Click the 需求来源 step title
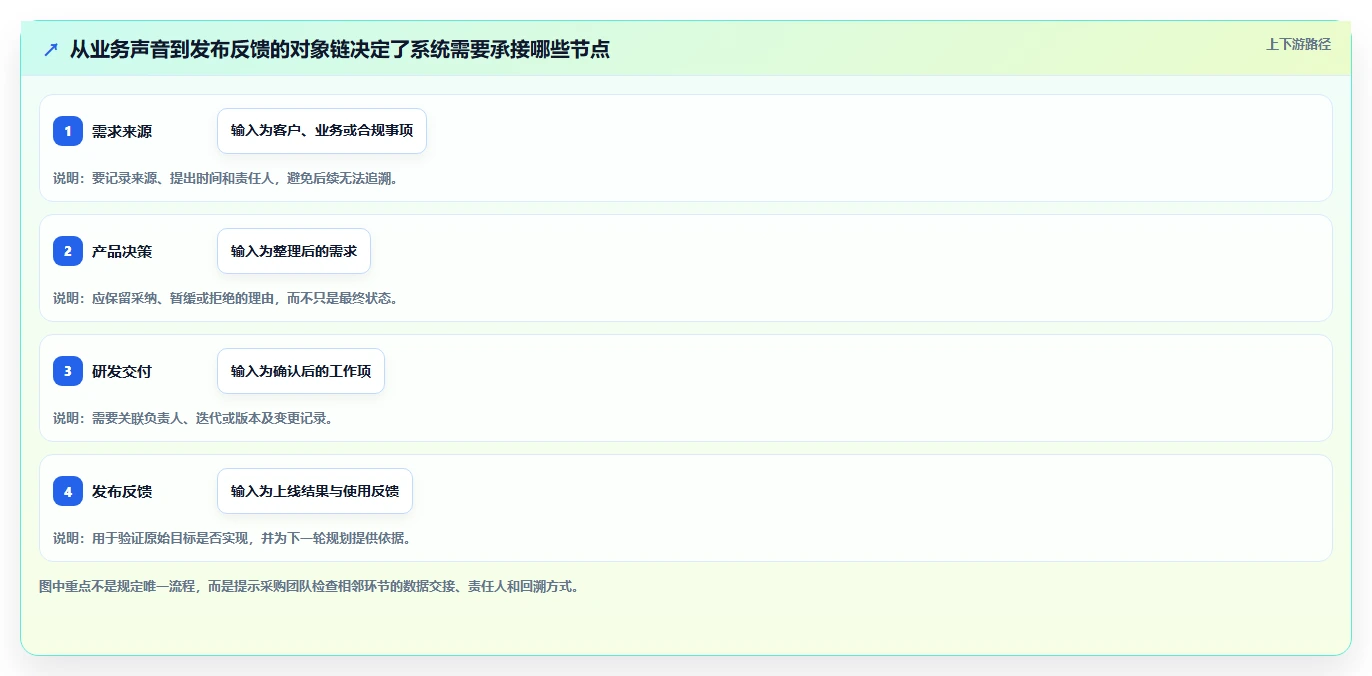 coord(122,131)
